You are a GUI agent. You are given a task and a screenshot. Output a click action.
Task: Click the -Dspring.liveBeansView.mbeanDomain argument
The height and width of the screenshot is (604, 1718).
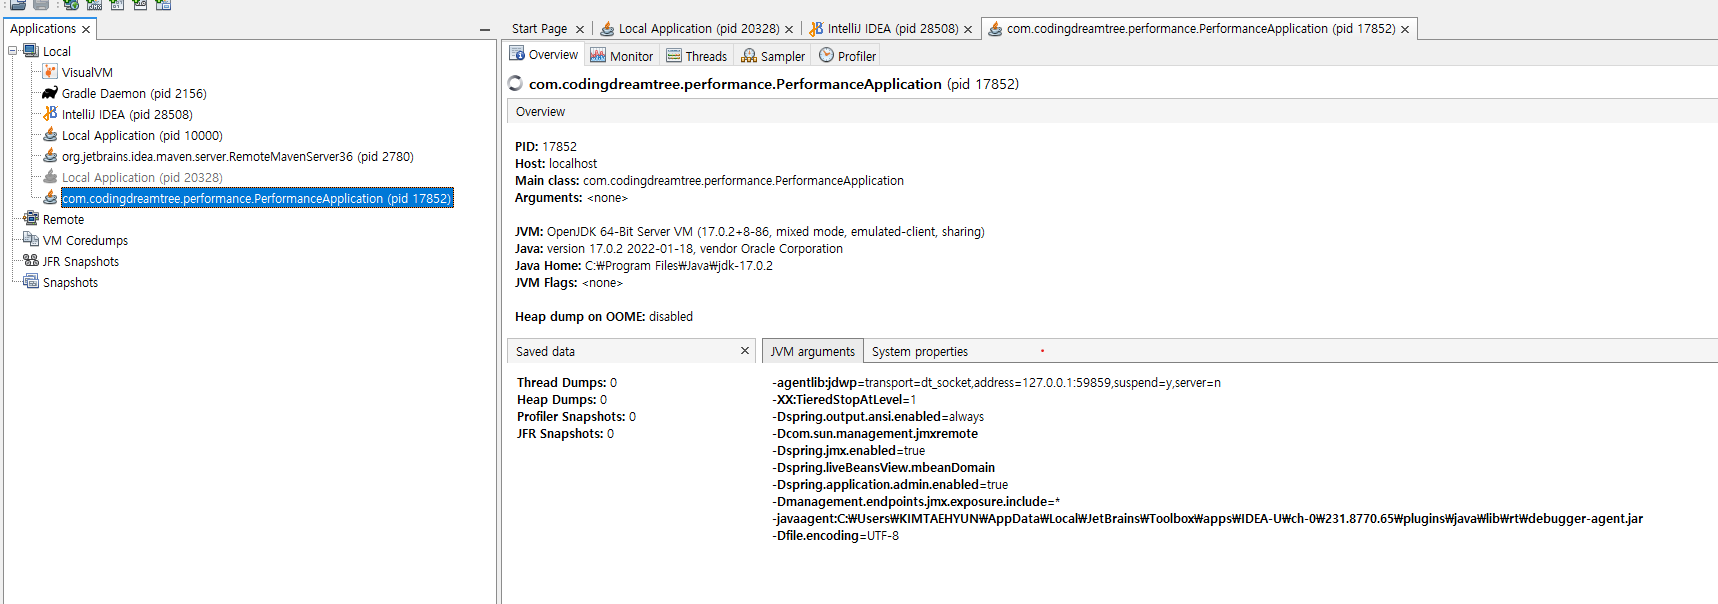pyautogui.click(x=884, y=467)
